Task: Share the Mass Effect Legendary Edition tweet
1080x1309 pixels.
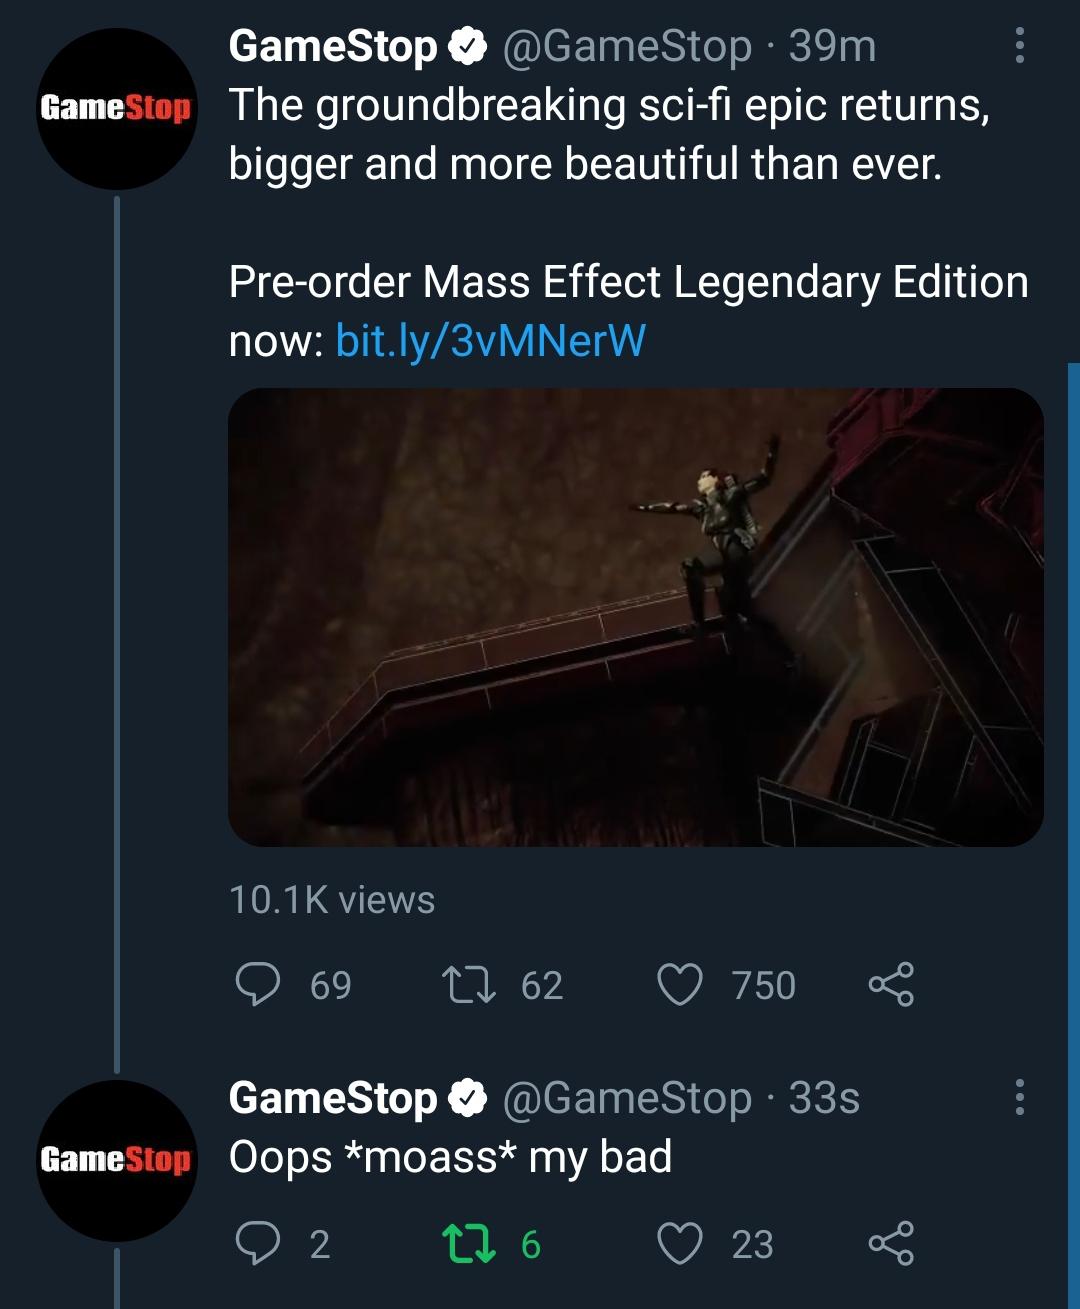Action: [x=890, y=984]
